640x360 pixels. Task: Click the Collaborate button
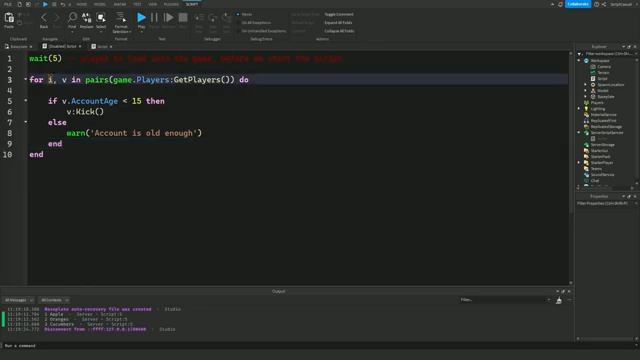tap(578, 4)
